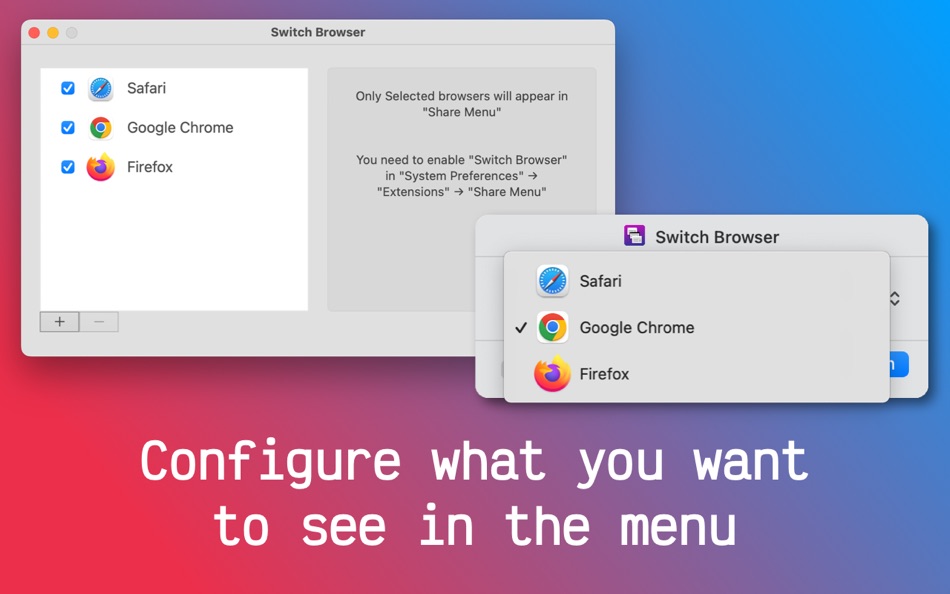
Task: Click the Google Chrome icon in the browser list
Action: (x=101, y=127)
